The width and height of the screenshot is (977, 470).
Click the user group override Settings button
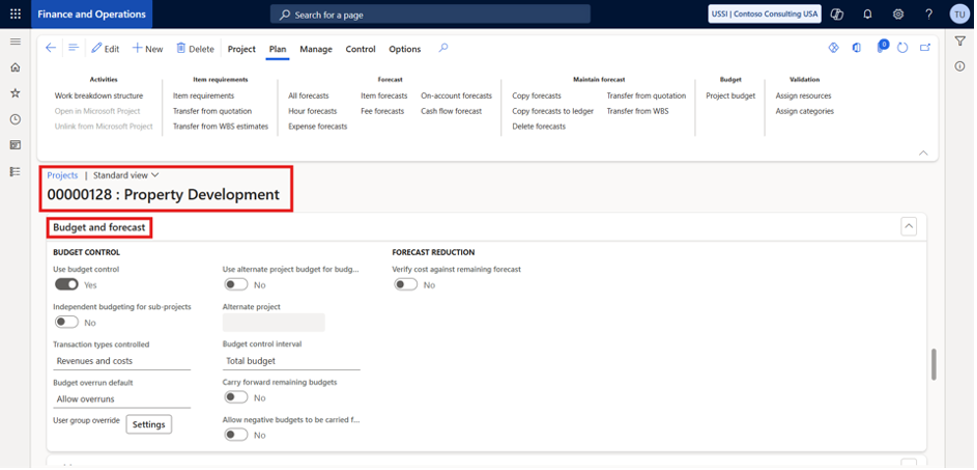coord(149,425)
